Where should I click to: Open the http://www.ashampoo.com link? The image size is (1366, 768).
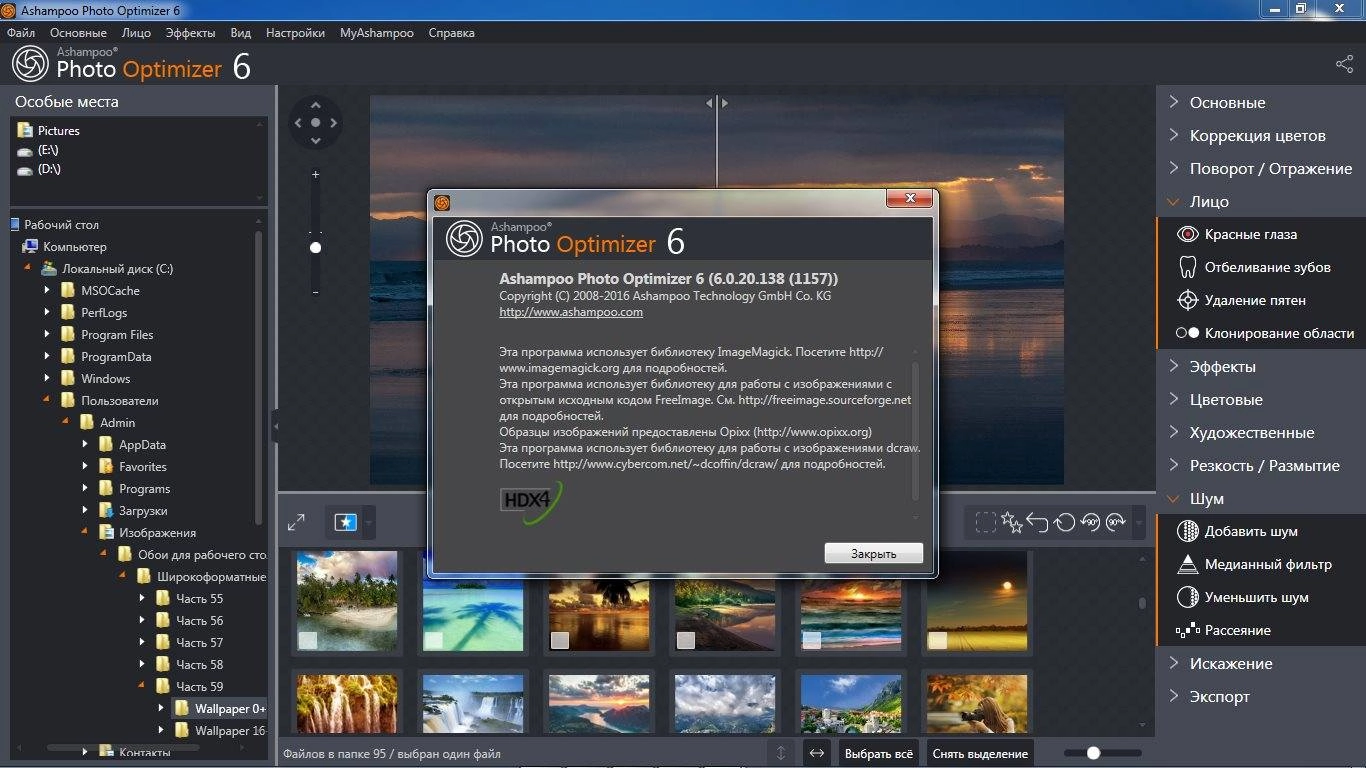pos(571,312)
